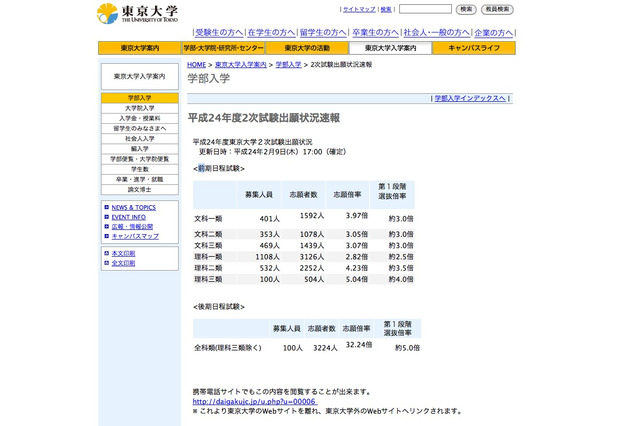The height and width of the screenshot is (426, 640).
Task: Click the 1592人 applicants cell
Action: (312, 215)
